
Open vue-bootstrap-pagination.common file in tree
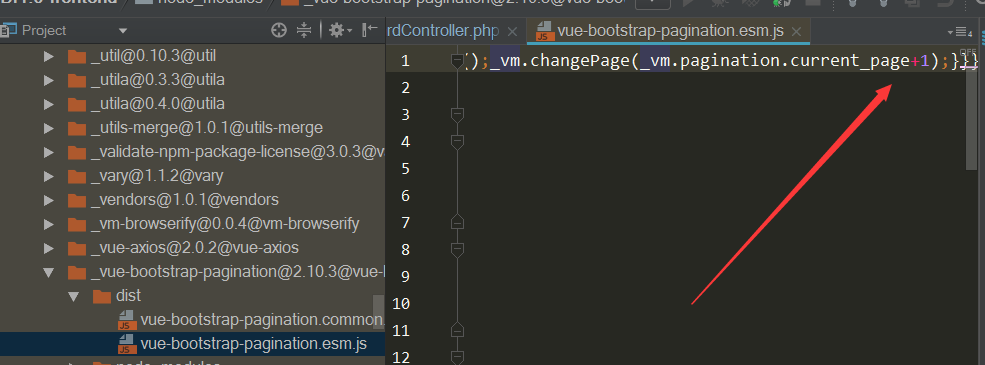[x=192, y=320]
